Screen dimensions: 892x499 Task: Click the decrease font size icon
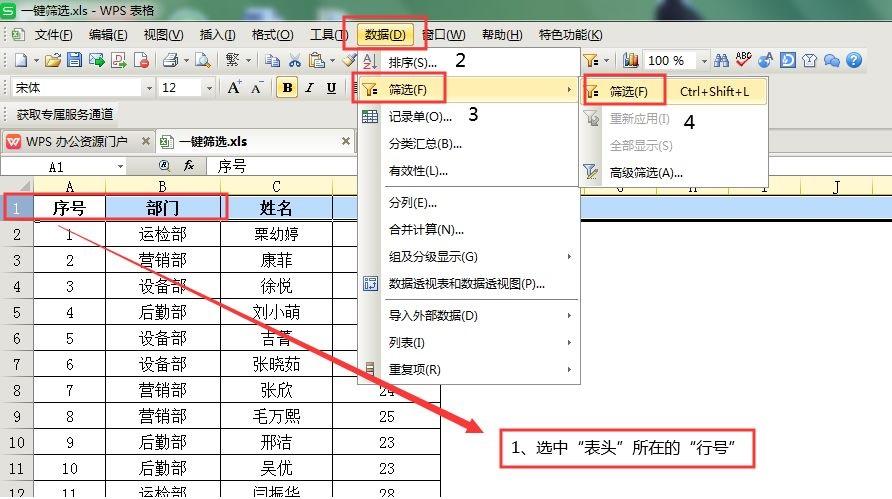tap(257, 88)
